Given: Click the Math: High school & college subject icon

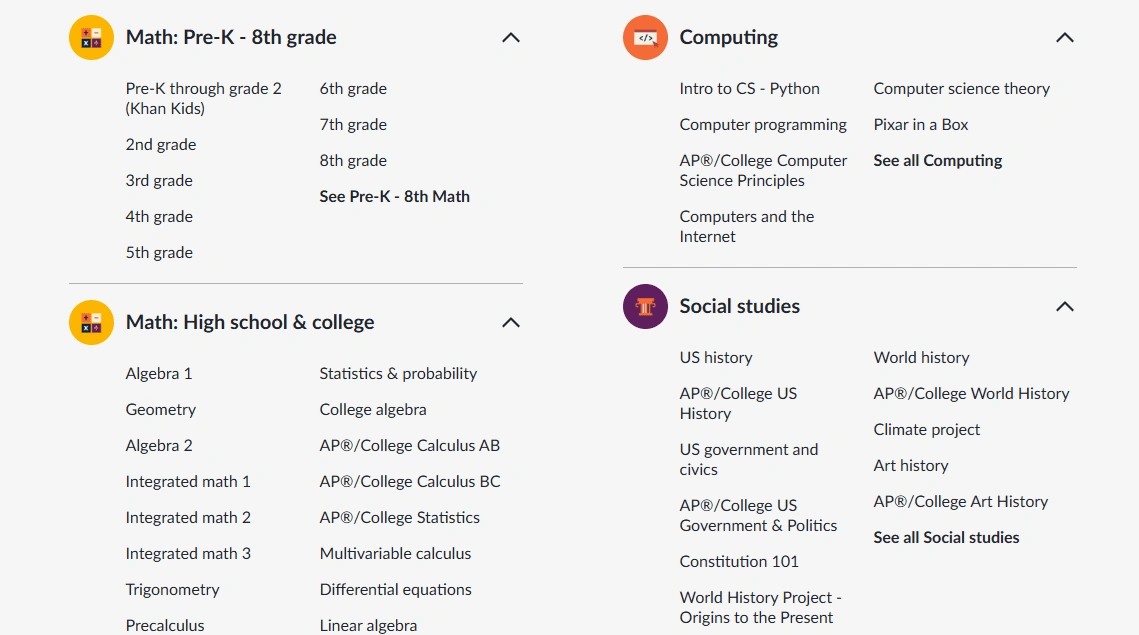Looking at the screenshot, I should 91,322.
